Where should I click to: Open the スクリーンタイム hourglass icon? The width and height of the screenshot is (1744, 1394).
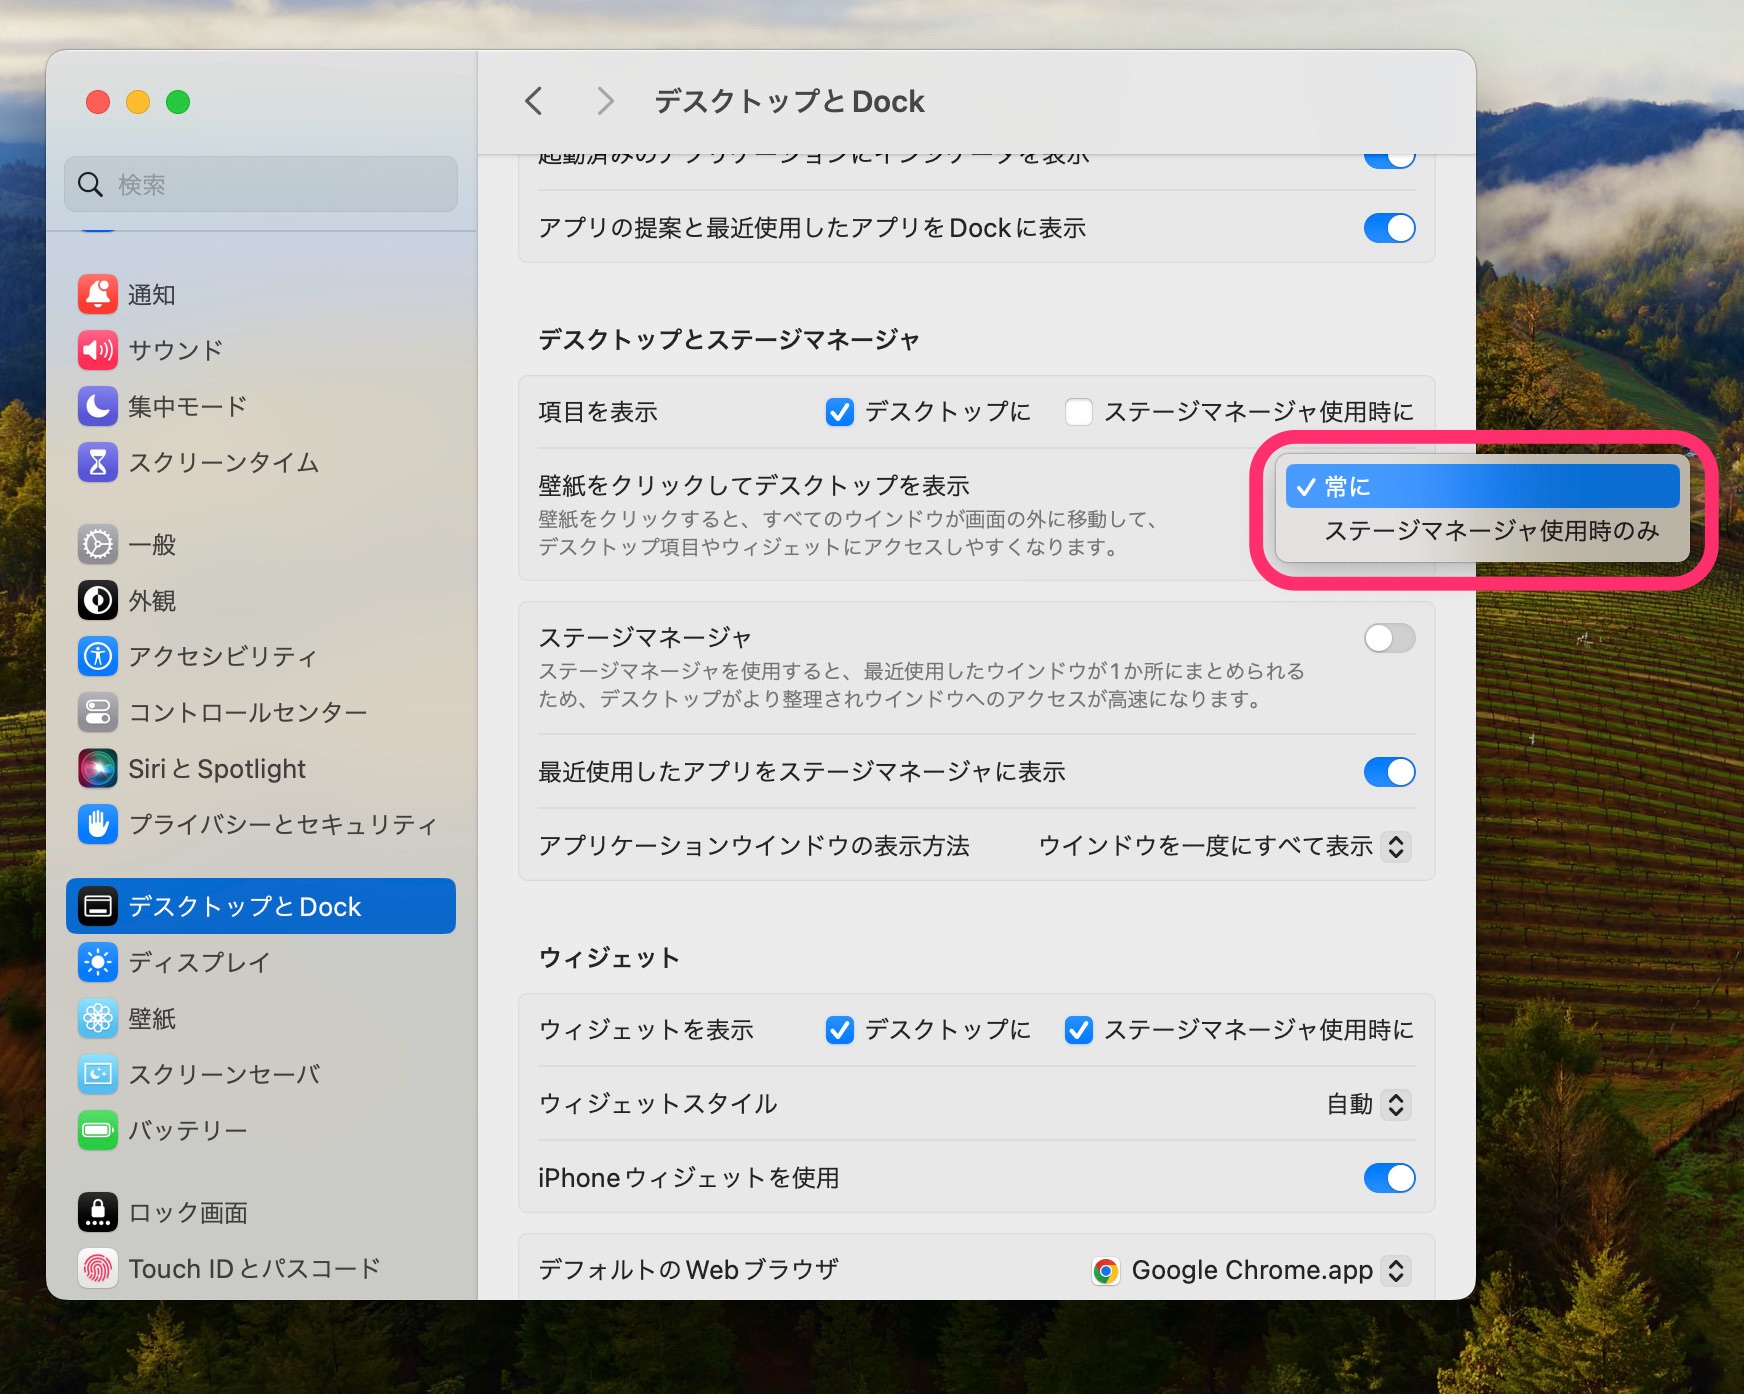pos(98,462)
